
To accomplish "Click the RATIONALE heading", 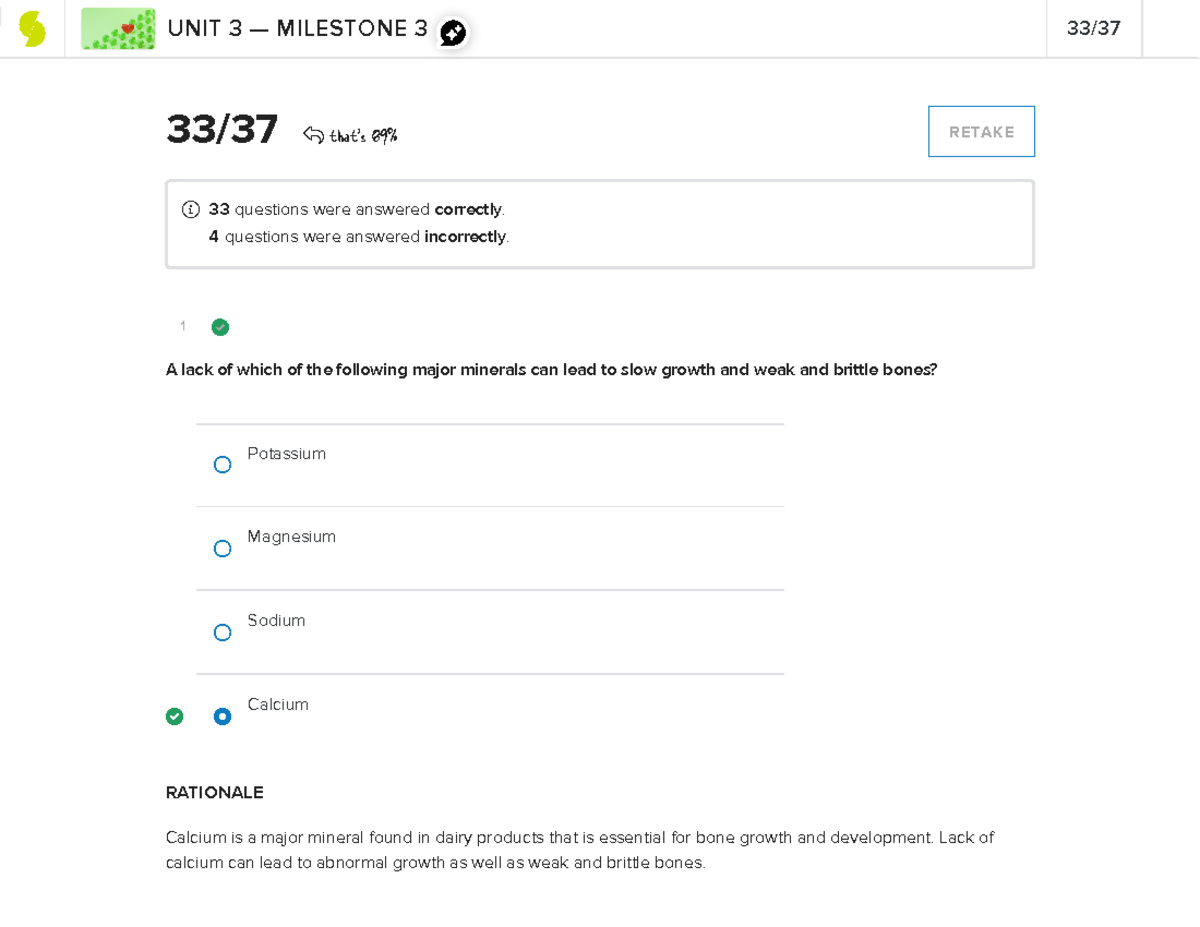I will [x=215, y=793].
